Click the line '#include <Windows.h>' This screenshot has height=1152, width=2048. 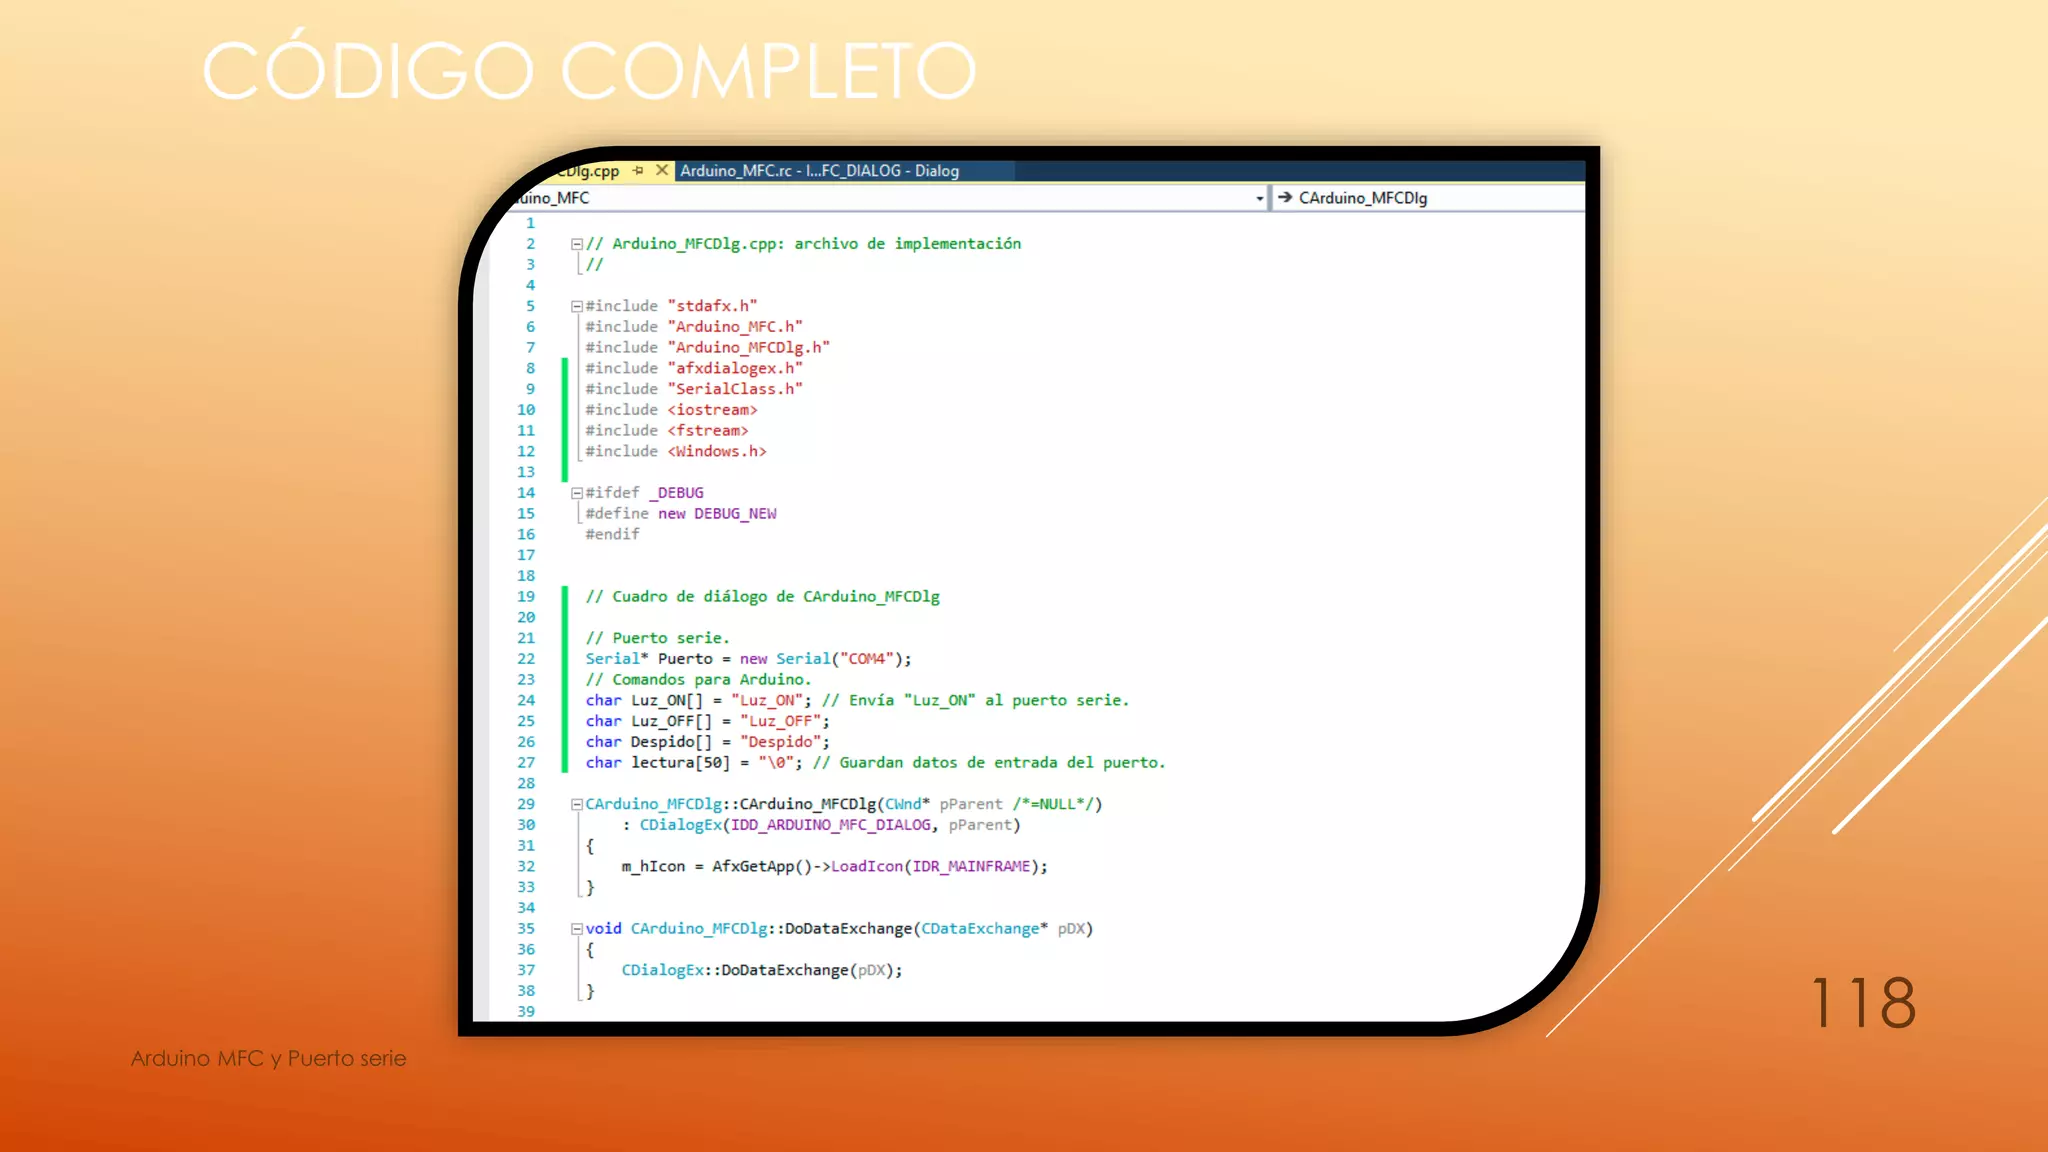(x=676, y=451)
